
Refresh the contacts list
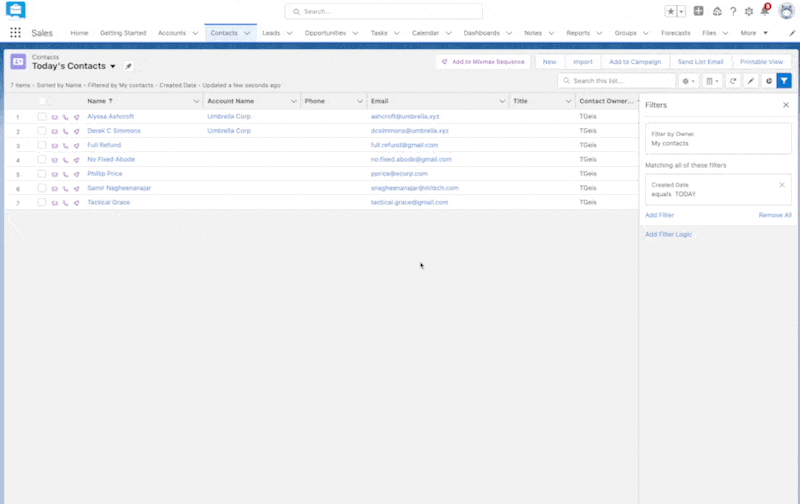[x=733, y=81]
